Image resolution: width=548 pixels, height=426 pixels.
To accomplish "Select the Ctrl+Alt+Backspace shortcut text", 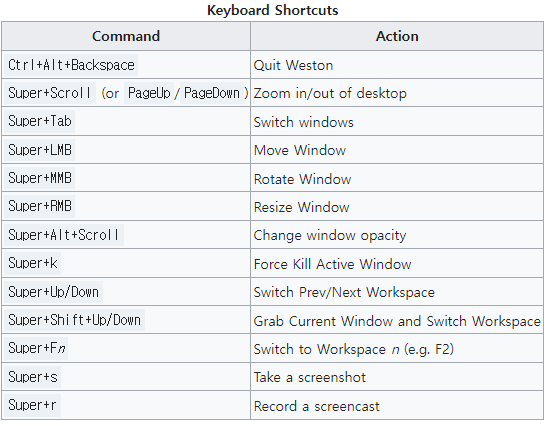I will coord(71,65).
